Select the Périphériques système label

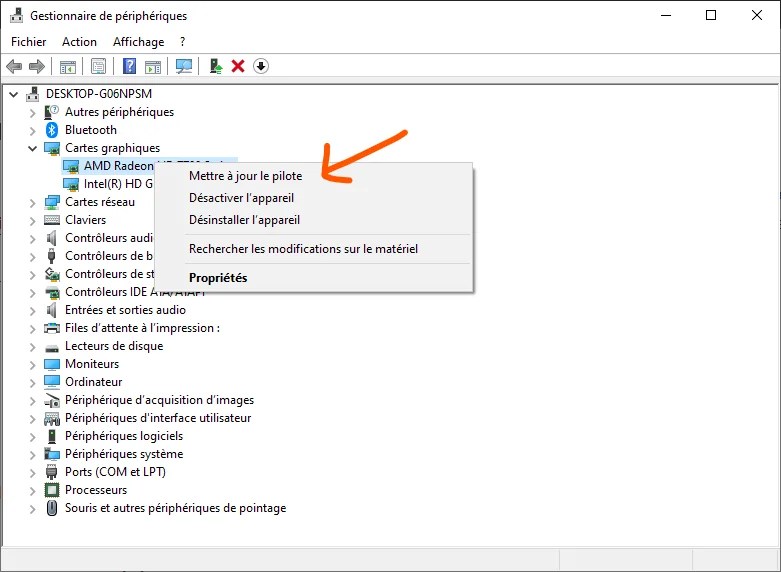tap(124, 454)
